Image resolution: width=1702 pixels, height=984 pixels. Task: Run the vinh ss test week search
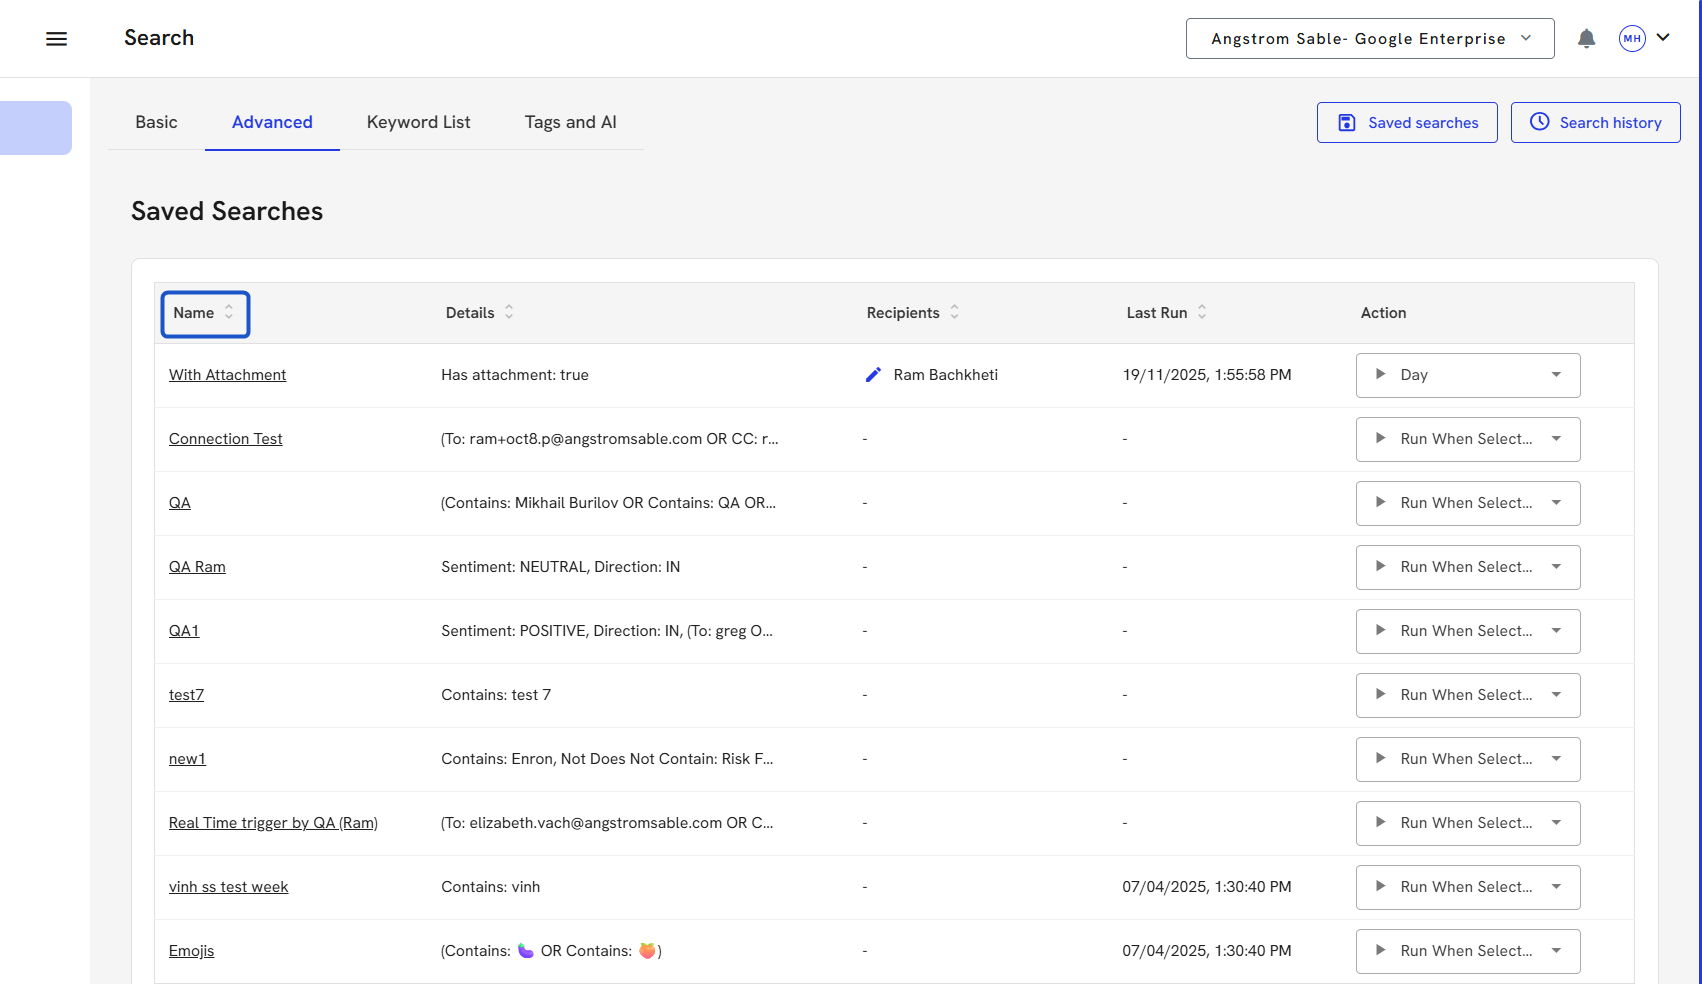pos(1381,887)
